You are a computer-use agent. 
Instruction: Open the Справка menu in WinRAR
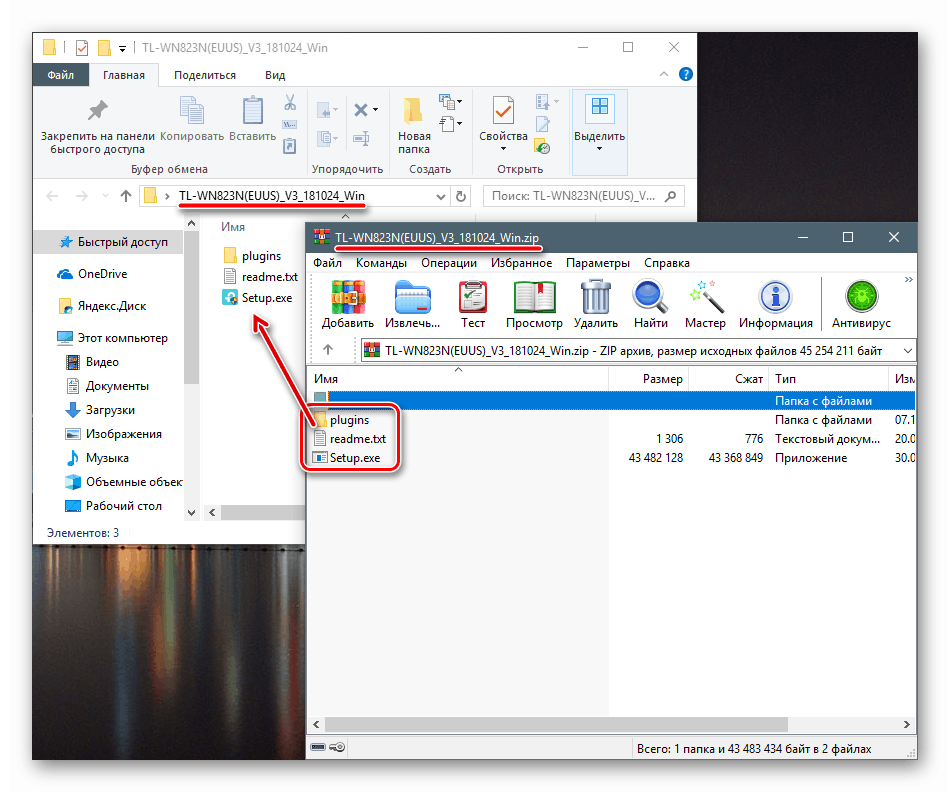pos(666,263)
